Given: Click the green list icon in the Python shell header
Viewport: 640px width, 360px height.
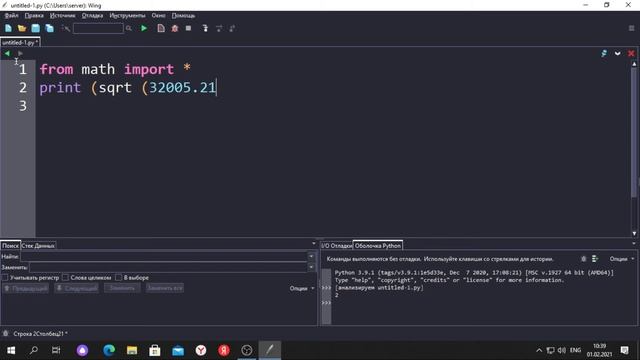Looking at the screenshot, I should 595,259.
